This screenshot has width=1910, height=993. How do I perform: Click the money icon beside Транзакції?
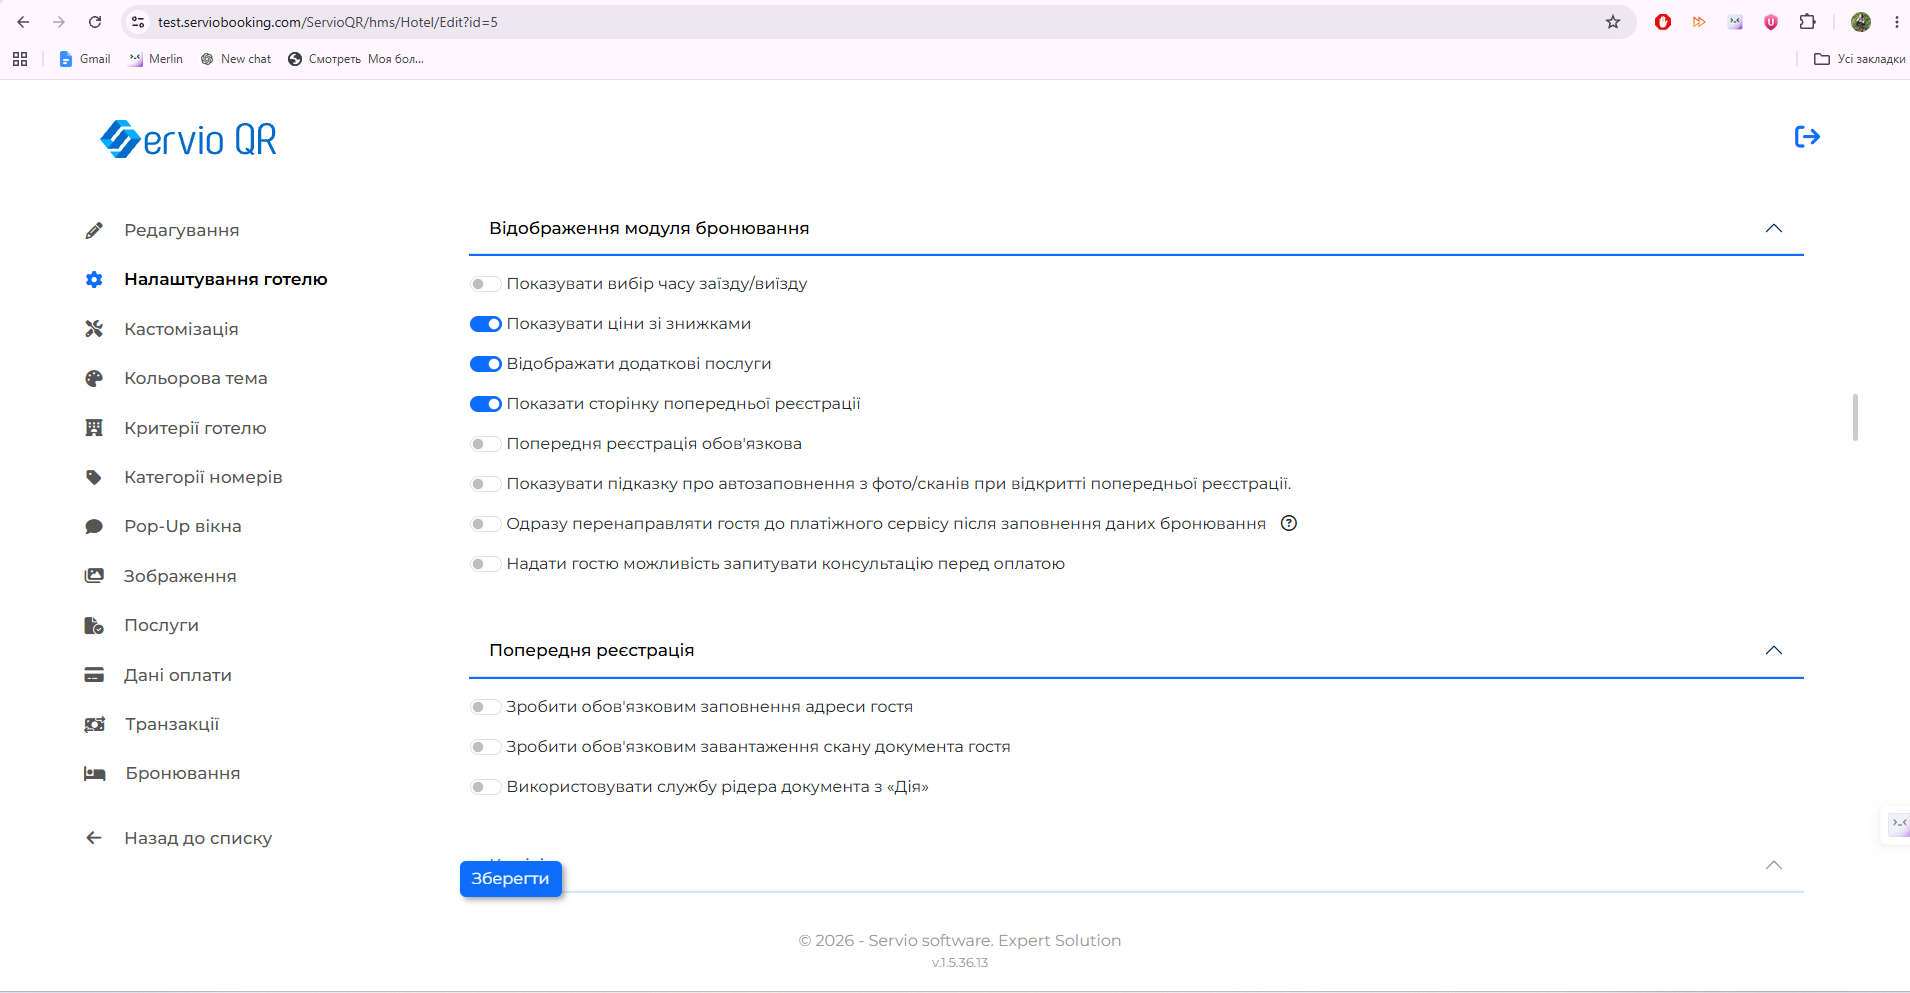coord(95,724)
